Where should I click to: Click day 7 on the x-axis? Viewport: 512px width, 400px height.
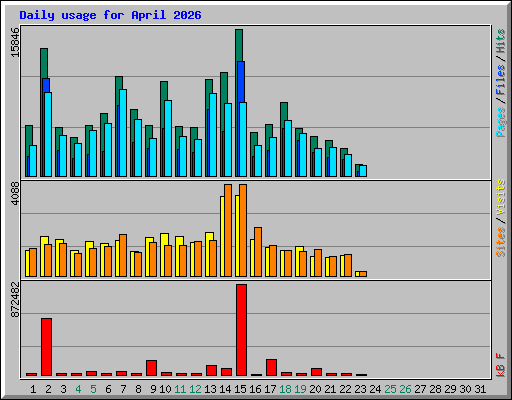pos(123,389)
